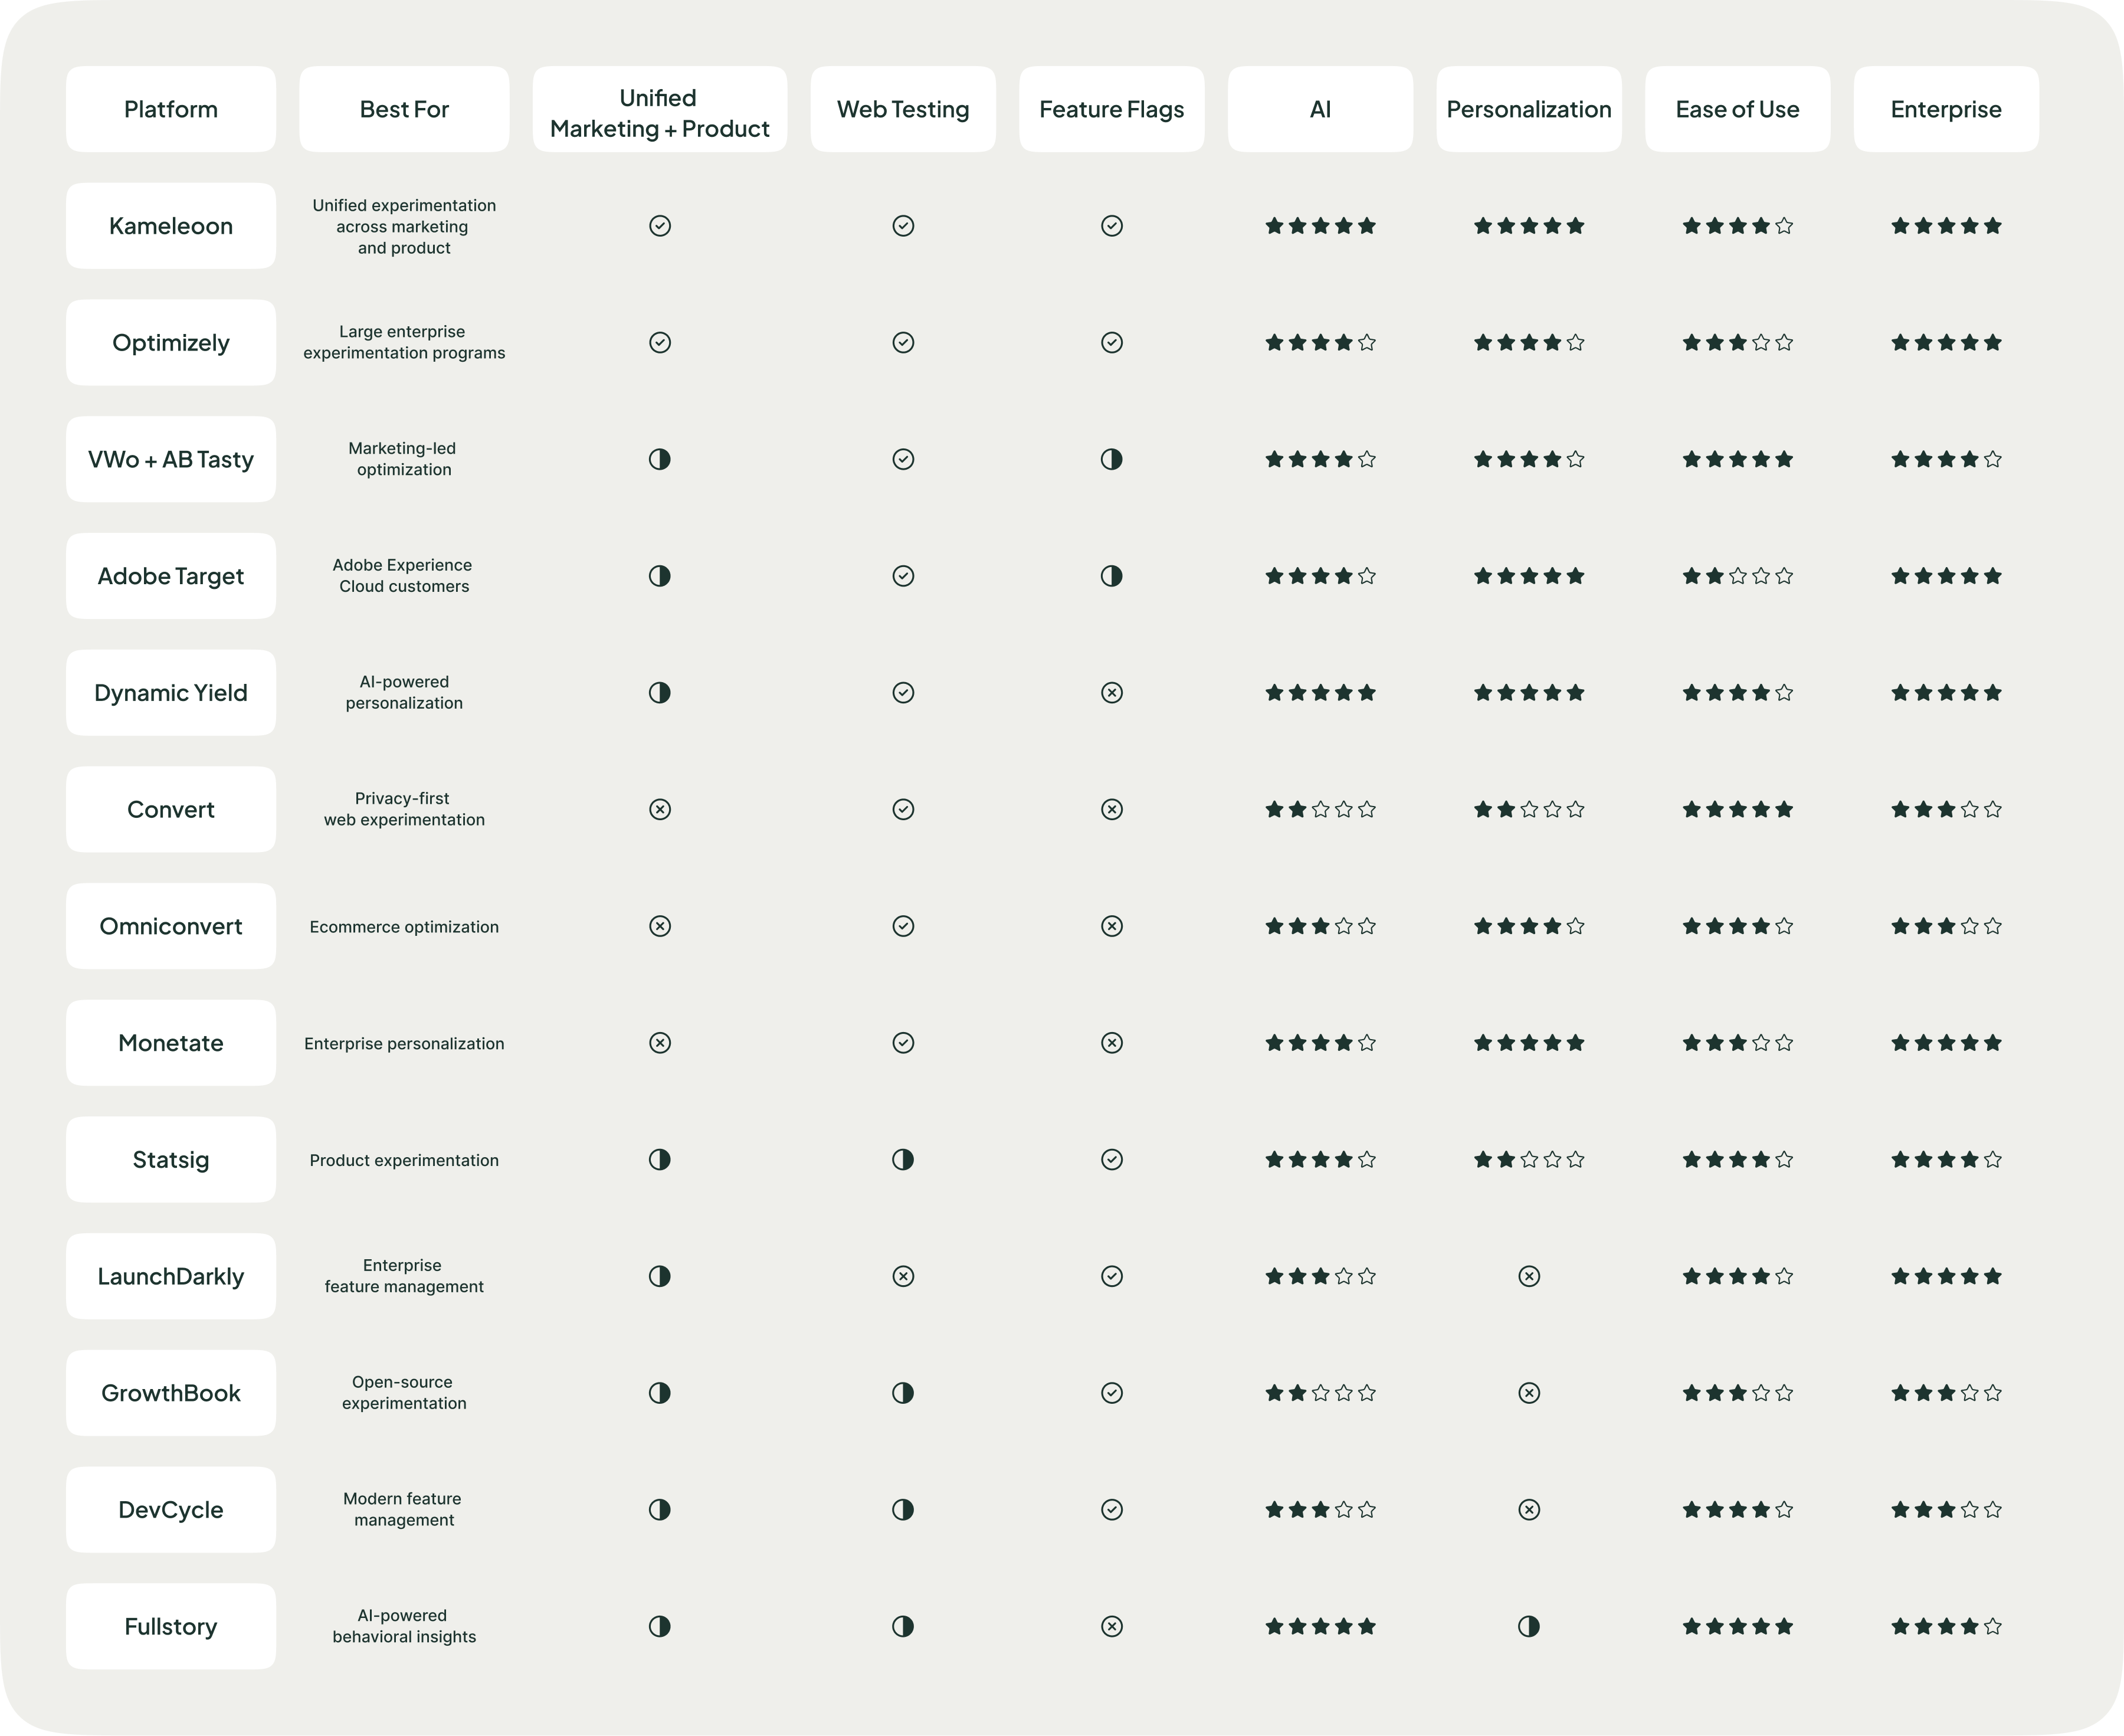Click Adobe Target's Ease of Use two-star rating

(1738, 576)
